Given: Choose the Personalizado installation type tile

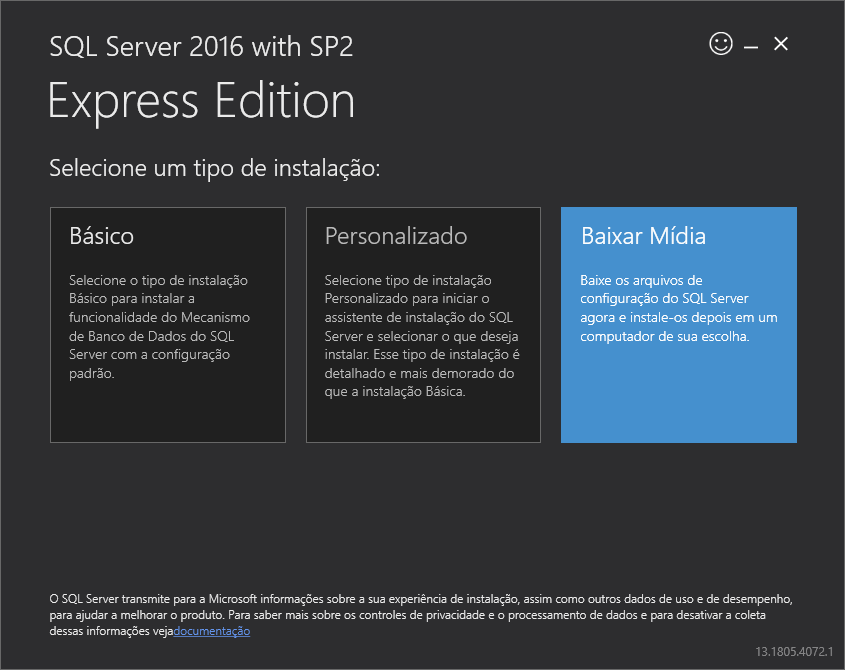Looking at the screenshot, I should click(x=423, y=325).
